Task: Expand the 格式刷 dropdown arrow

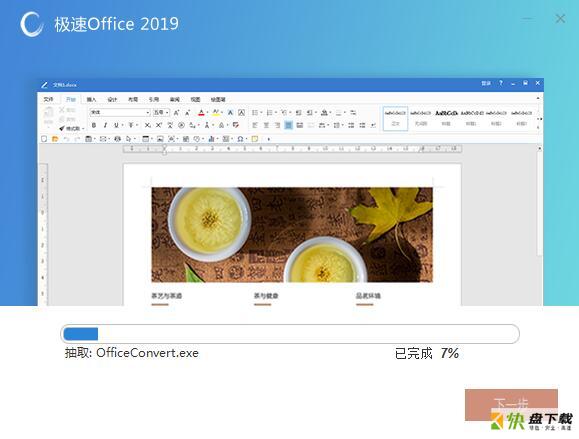Action: click(x=83, y=129)
